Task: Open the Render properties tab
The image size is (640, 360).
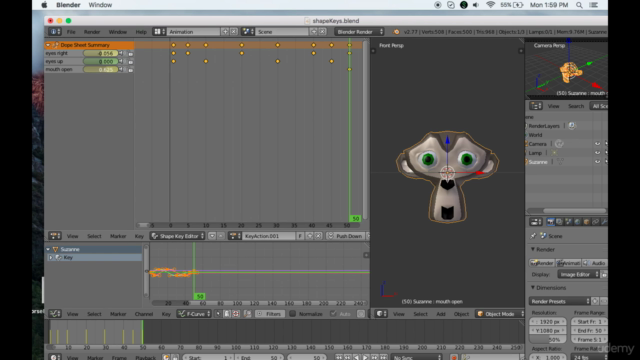Action: point(551,222)
